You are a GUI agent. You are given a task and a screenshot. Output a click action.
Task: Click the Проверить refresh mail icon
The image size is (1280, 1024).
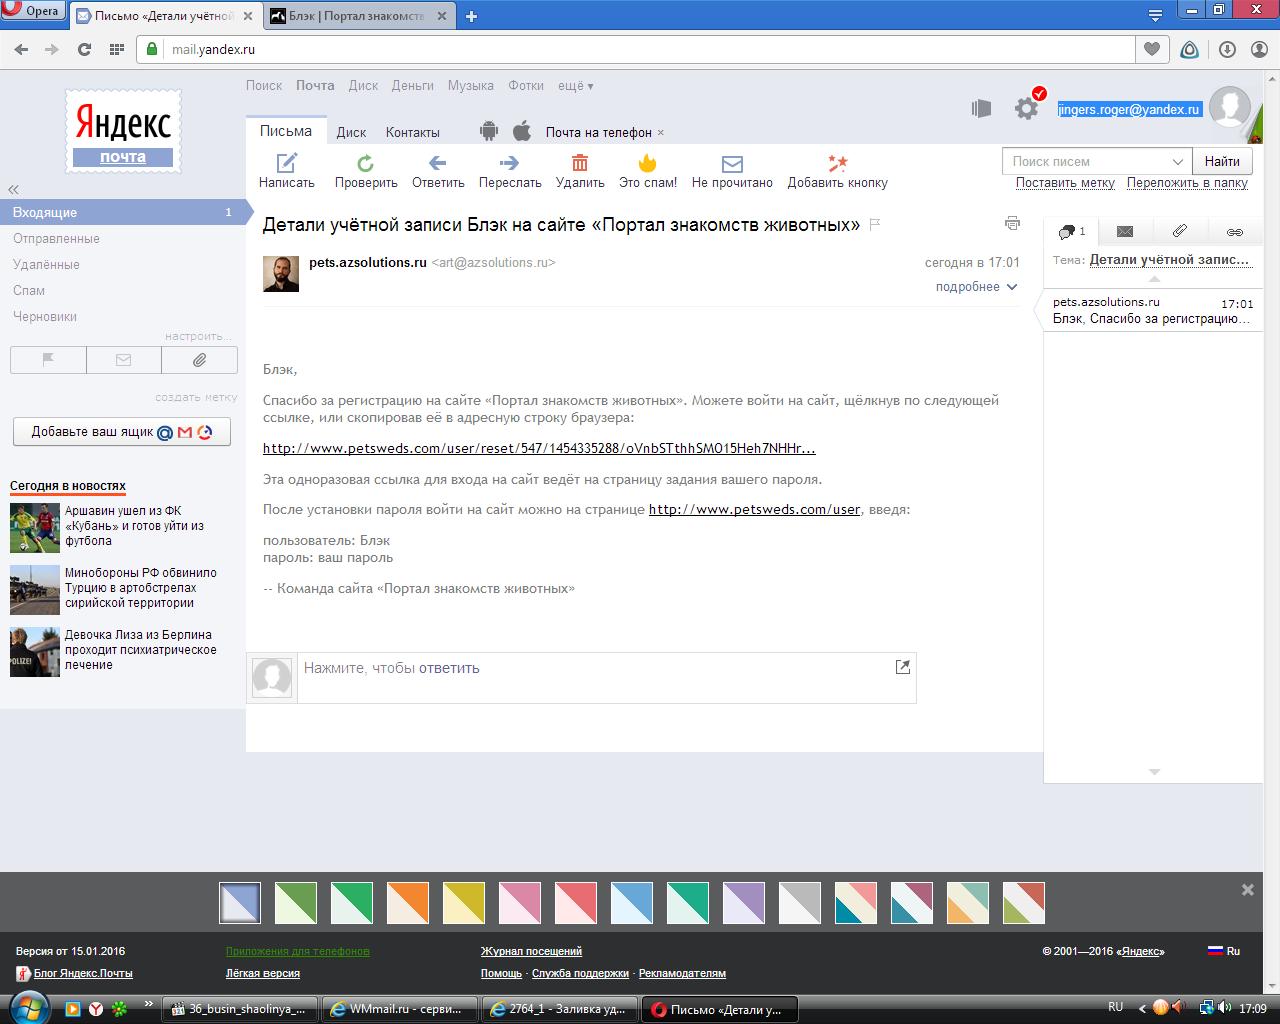tap(366, 163)
